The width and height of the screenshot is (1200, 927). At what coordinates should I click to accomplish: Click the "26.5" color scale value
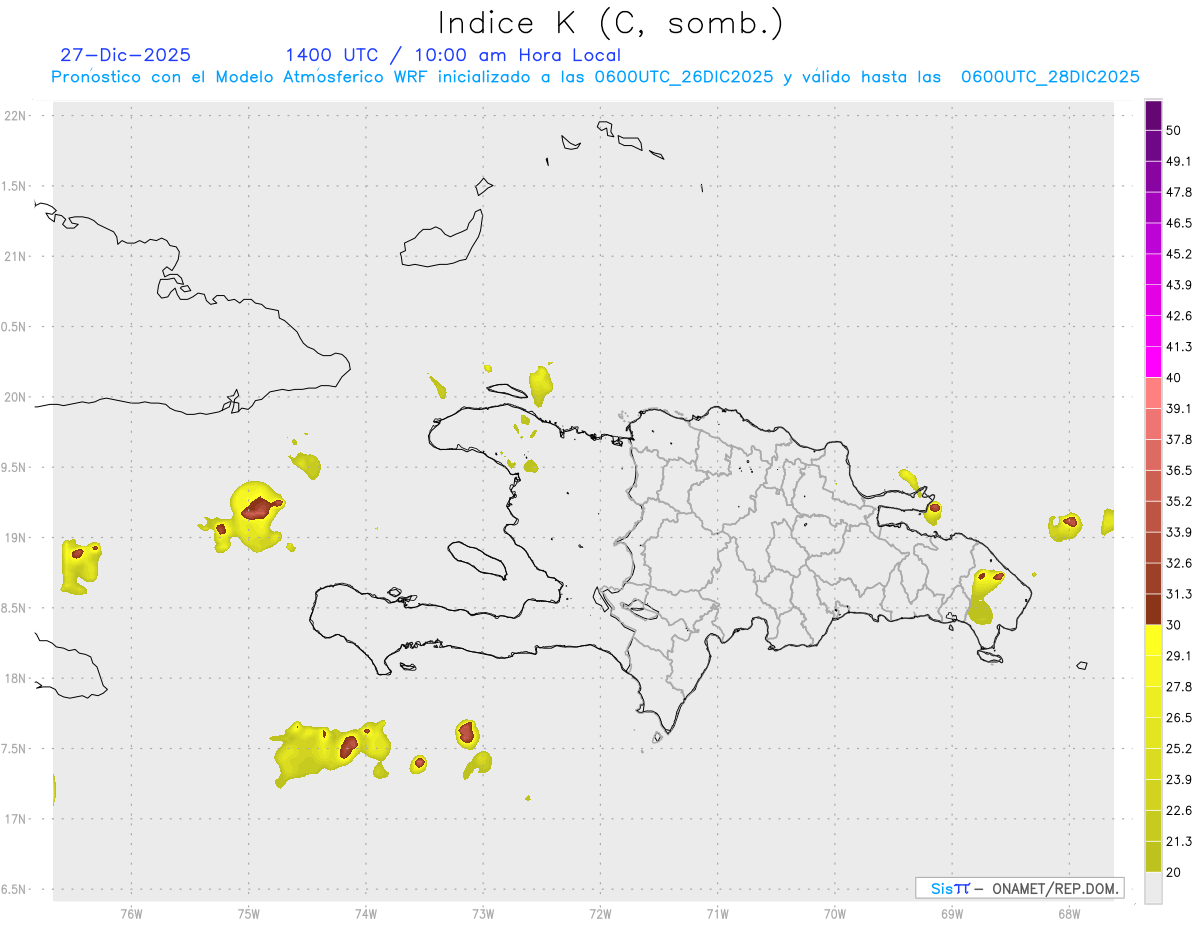click(x=1179, y=718)
